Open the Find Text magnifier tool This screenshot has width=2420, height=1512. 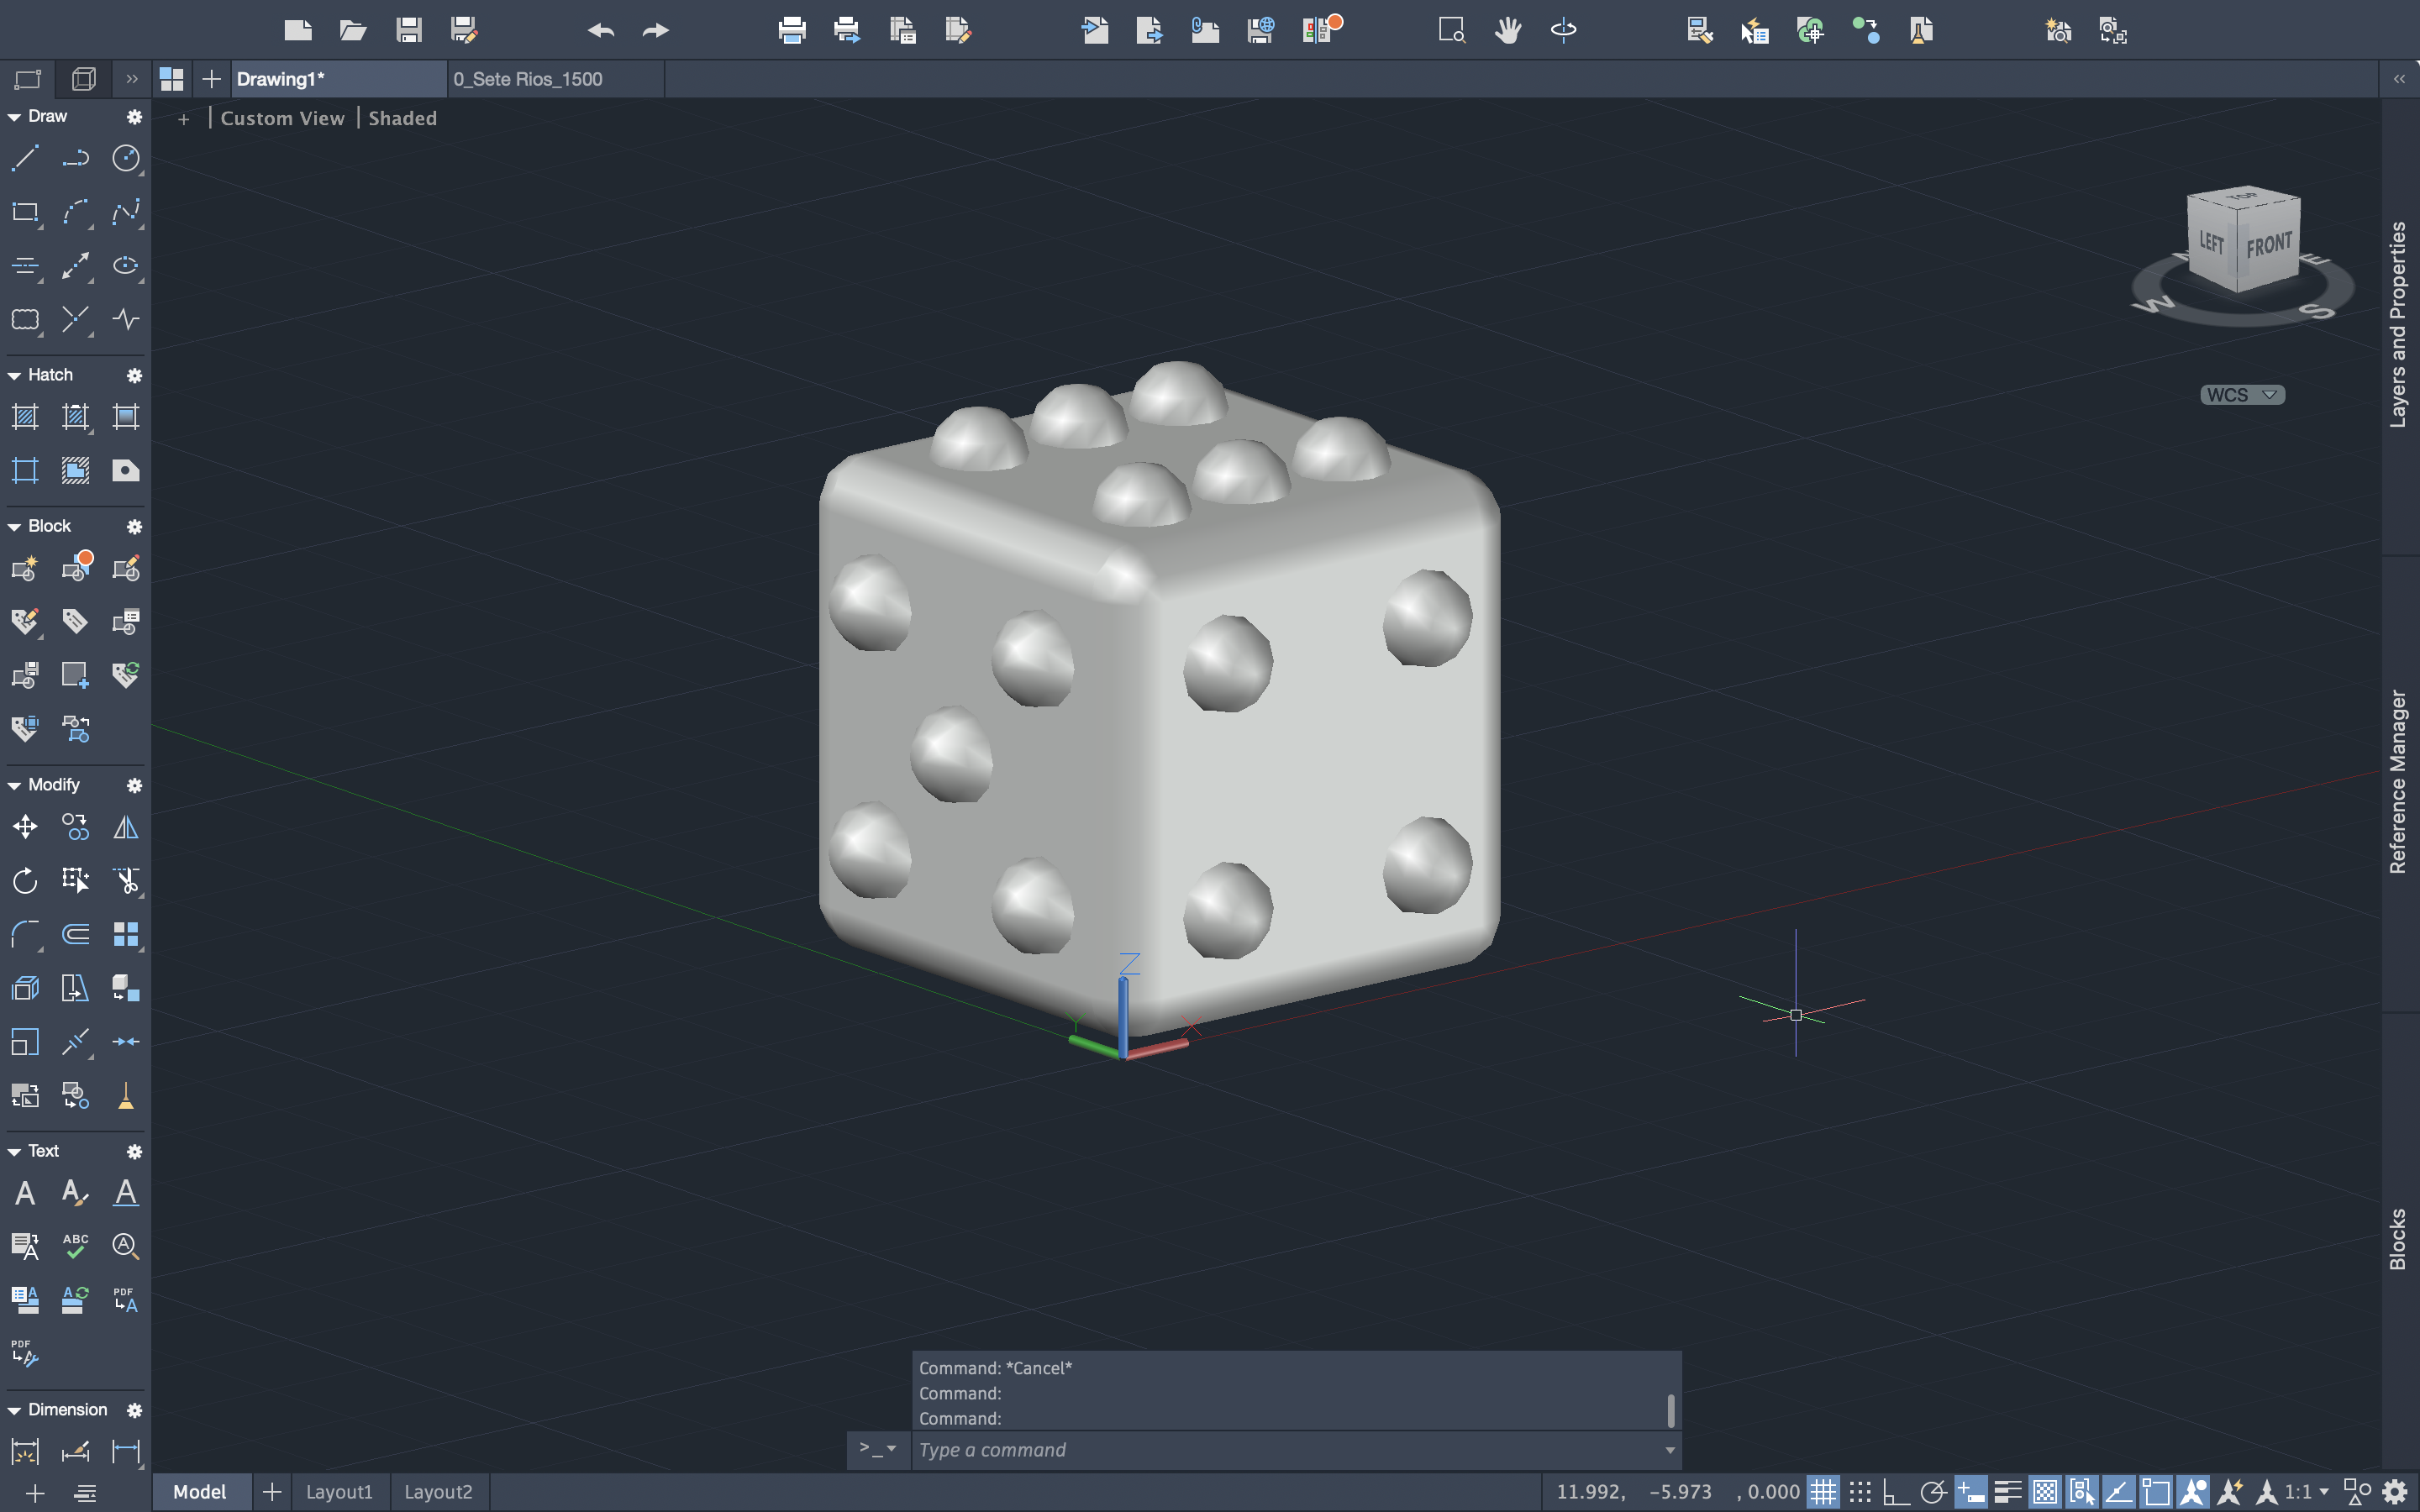pyautogui.click(x=126, y=1246)
